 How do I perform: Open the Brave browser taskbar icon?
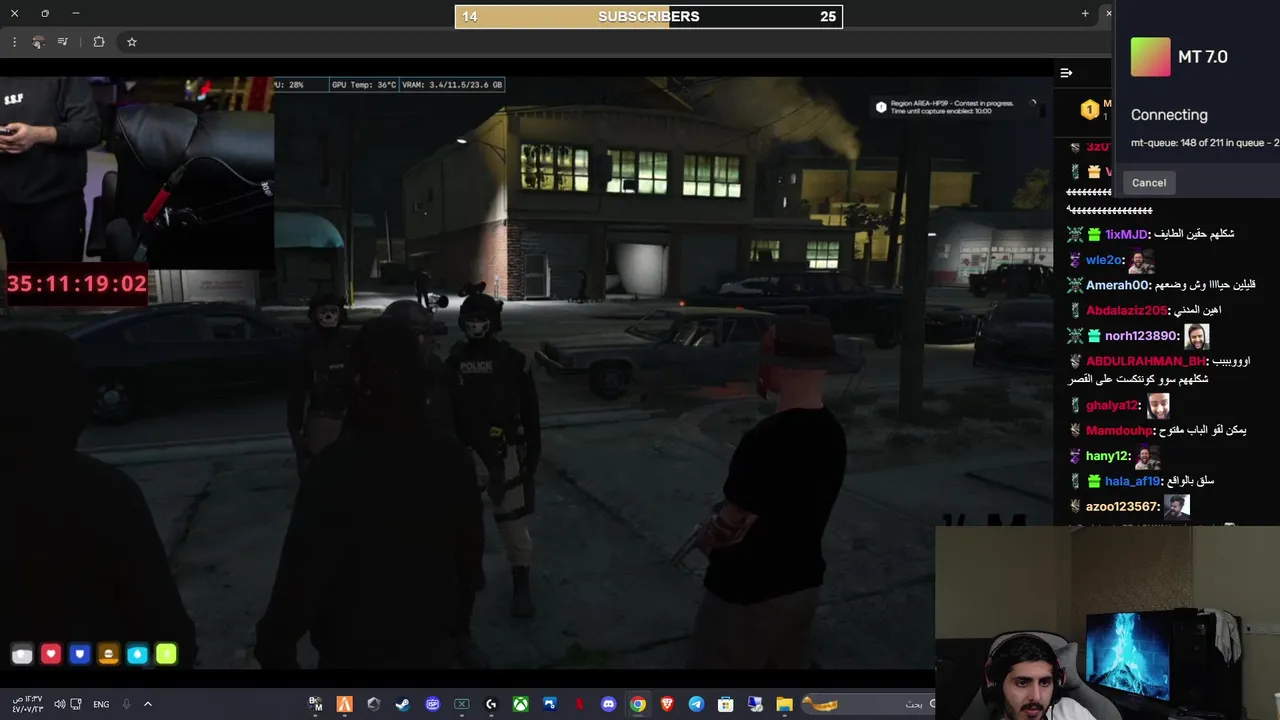pos(667,704)
